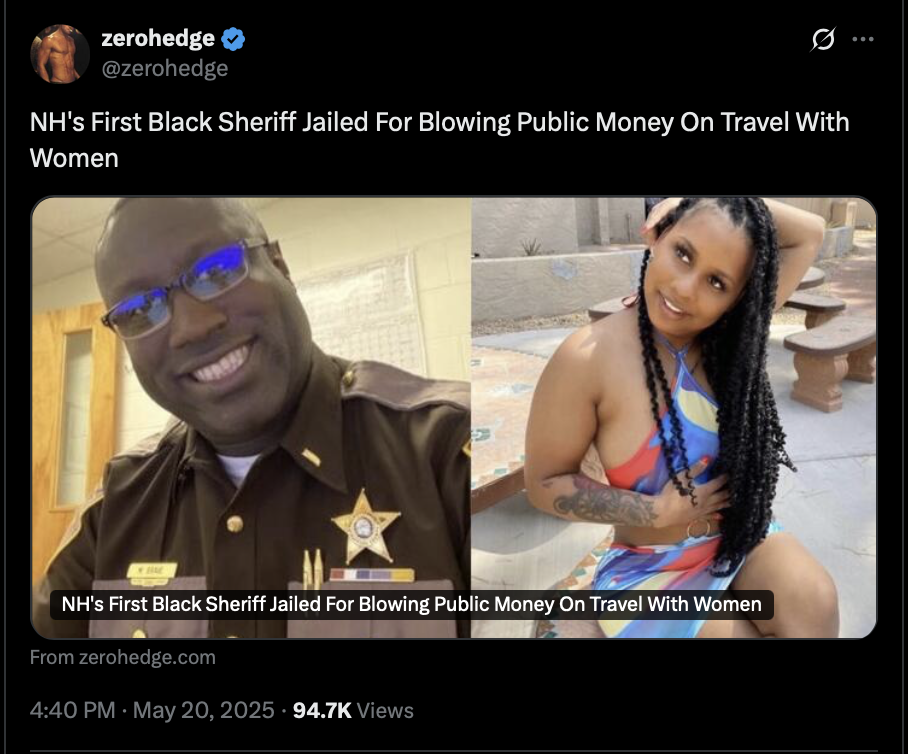Click the tweet headline text about NH's sheriff

click(440, 140)
